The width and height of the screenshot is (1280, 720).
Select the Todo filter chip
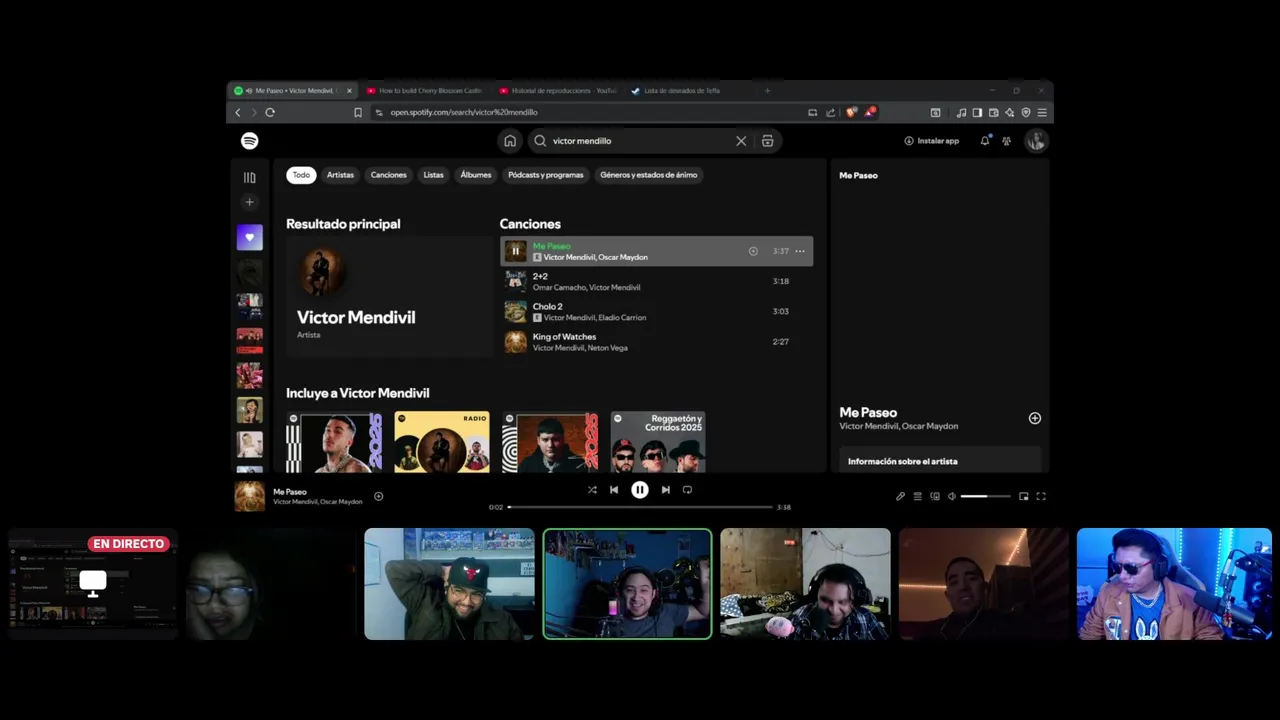pyautogui.click(x=301, y=175)
